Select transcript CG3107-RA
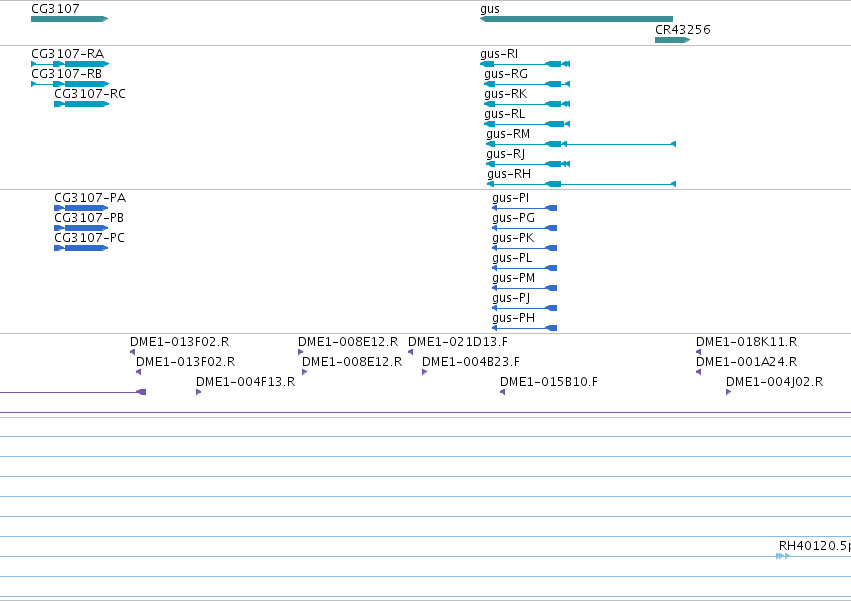This screenshot has height=601, width=851. 70,64
